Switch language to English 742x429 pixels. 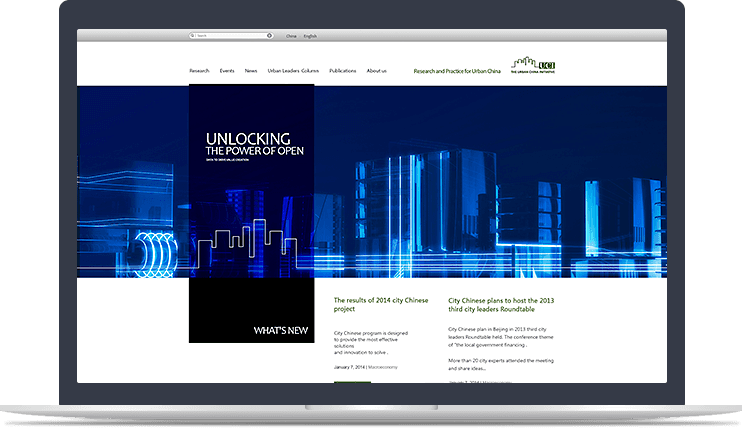pos(310,35)
